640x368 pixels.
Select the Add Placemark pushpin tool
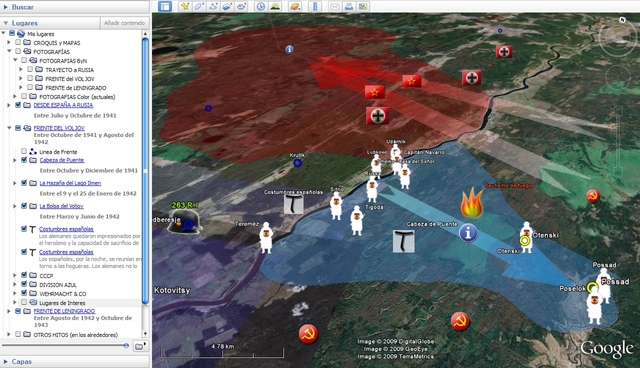pos(185,6)
